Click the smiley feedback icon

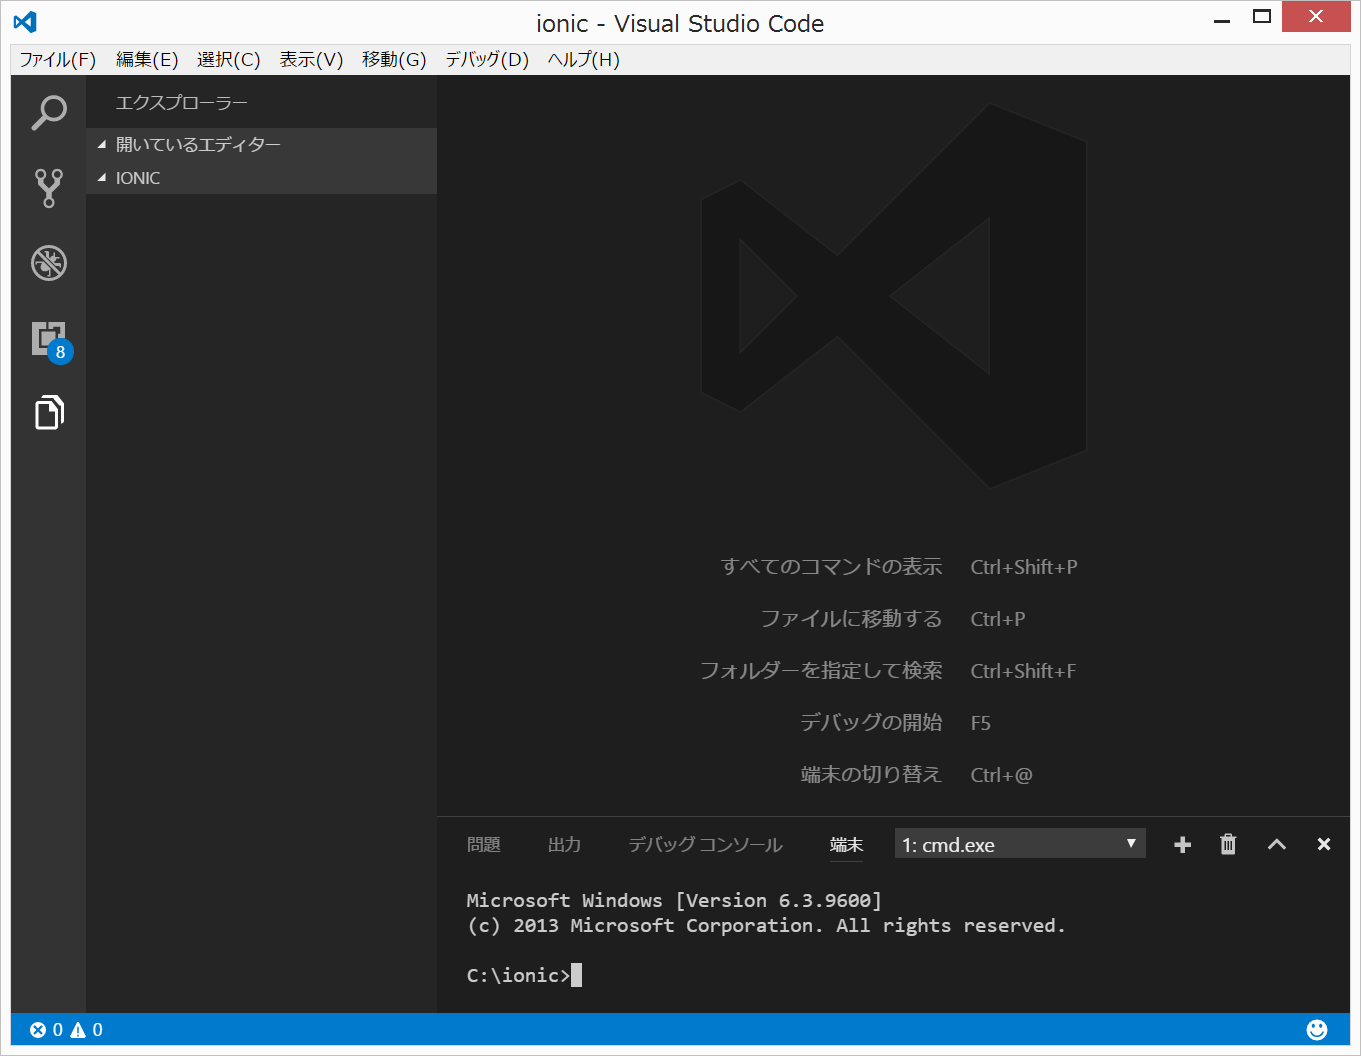pyautogui.click(x=1317, y=1029)
